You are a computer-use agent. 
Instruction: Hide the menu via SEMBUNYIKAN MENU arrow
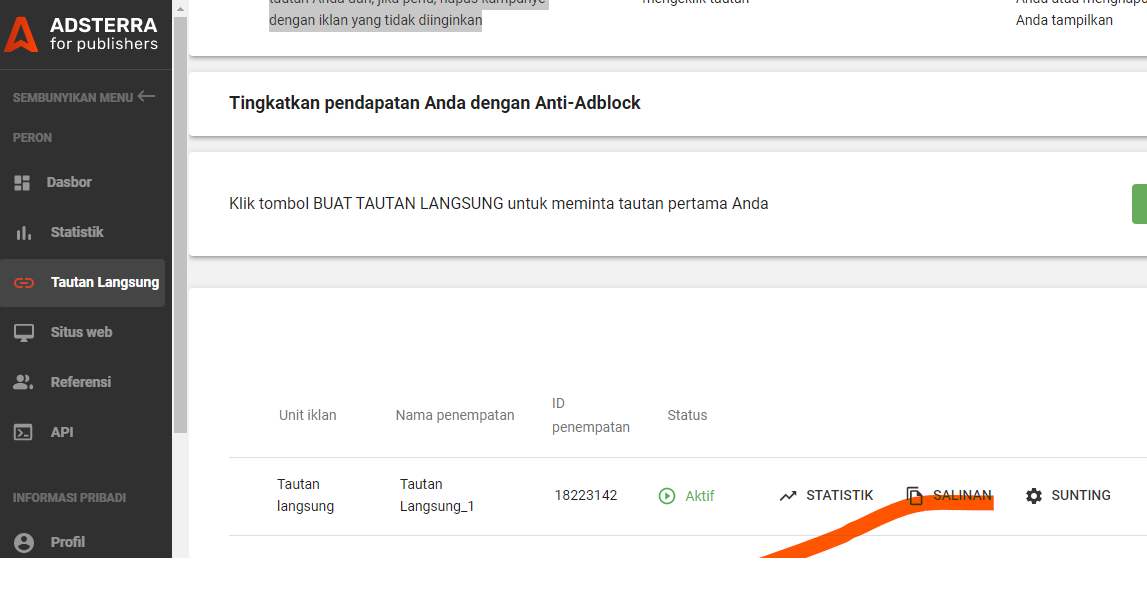(146, 96)
